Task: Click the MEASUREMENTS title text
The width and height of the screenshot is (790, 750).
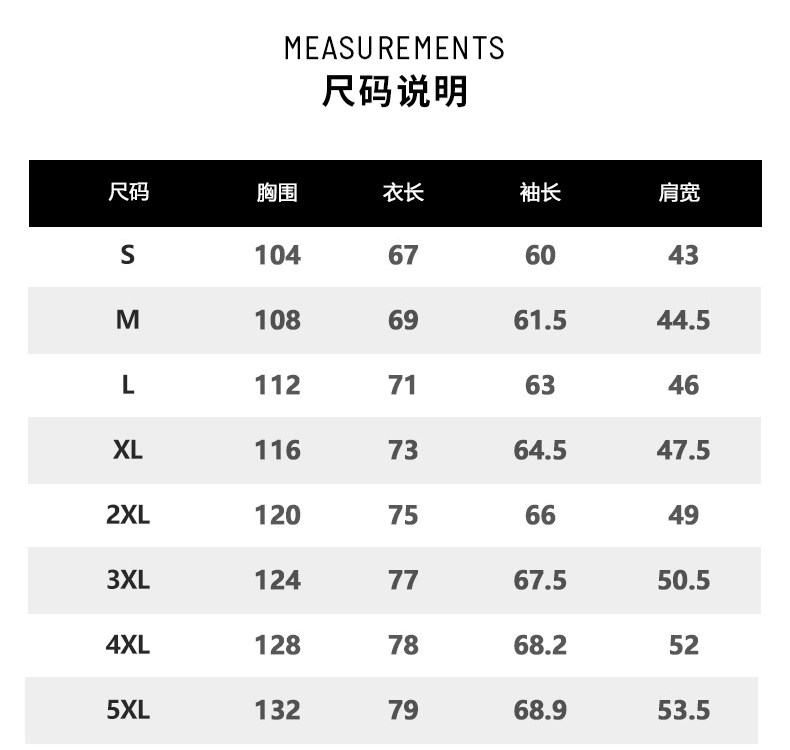Action: 395,48
